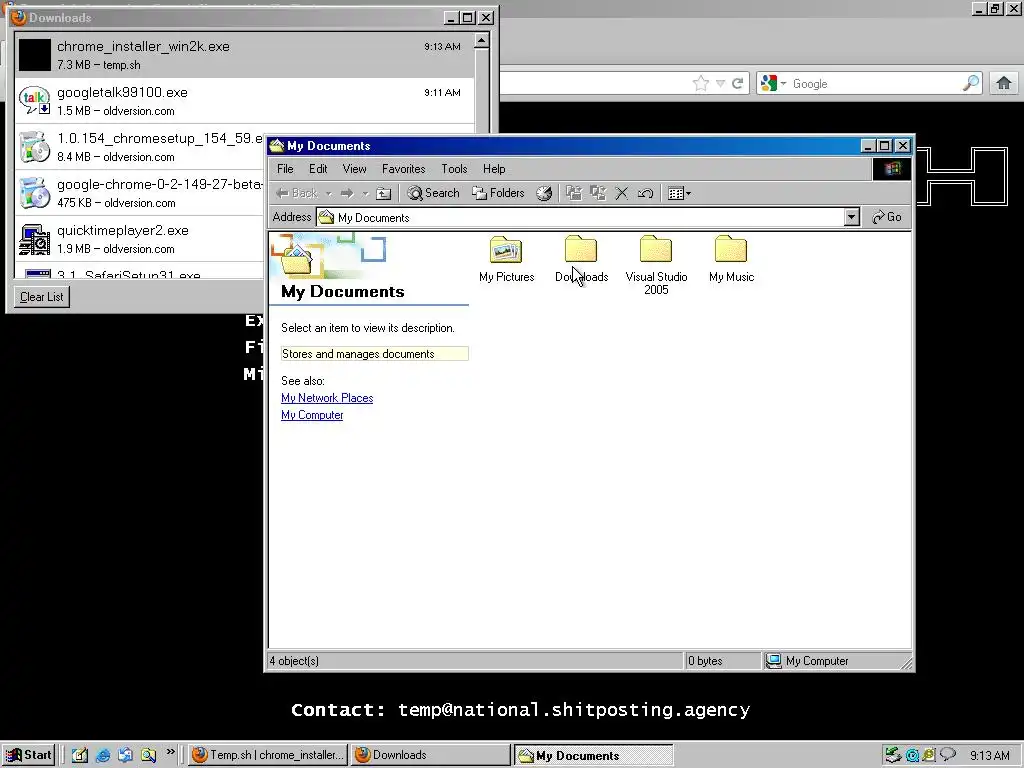Select the My Music folder
The width and height of the screenshot is (1024, 768).
[x=731, y=259]
